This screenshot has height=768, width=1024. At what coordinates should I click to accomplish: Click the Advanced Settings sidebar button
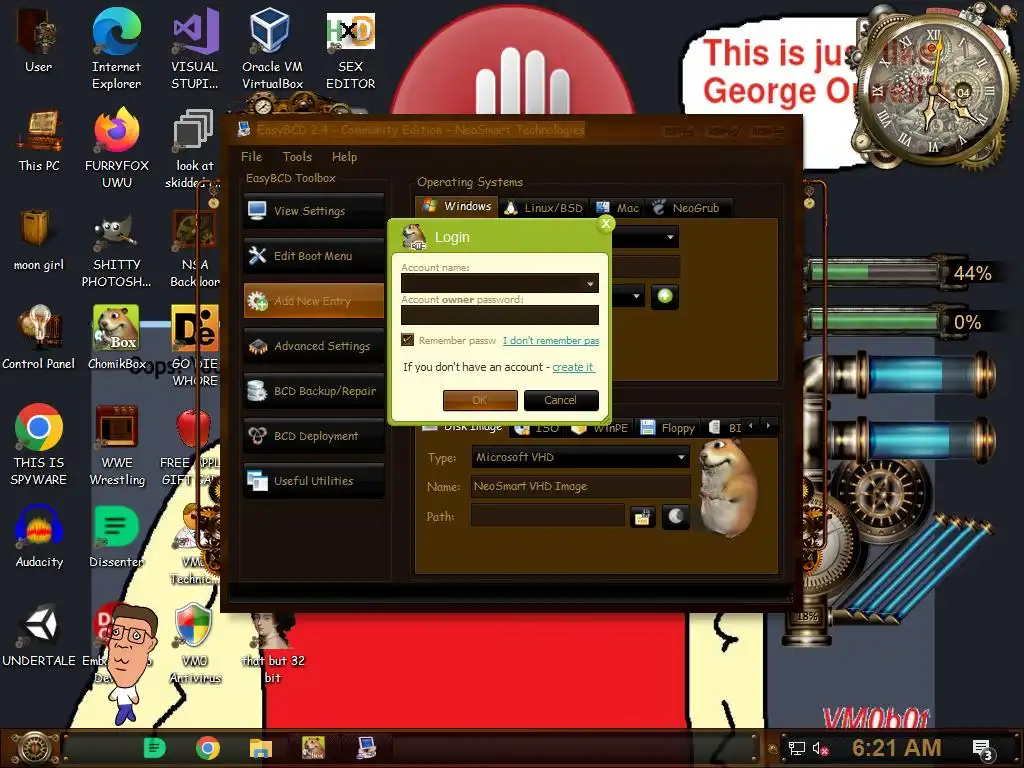pyautogui.click(x=313, y=346)
